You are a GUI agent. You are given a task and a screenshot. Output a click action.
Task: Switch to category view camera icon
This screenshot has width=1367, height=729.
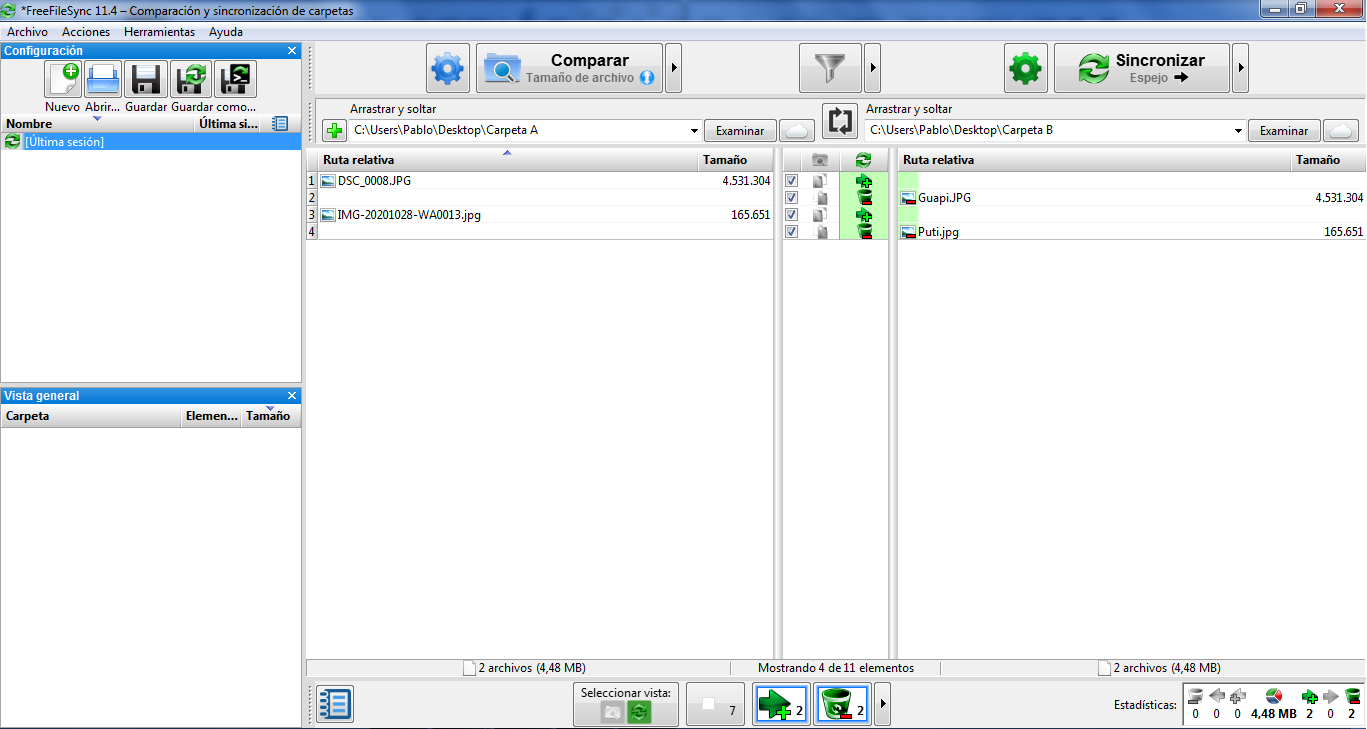[x=612, y=711]
